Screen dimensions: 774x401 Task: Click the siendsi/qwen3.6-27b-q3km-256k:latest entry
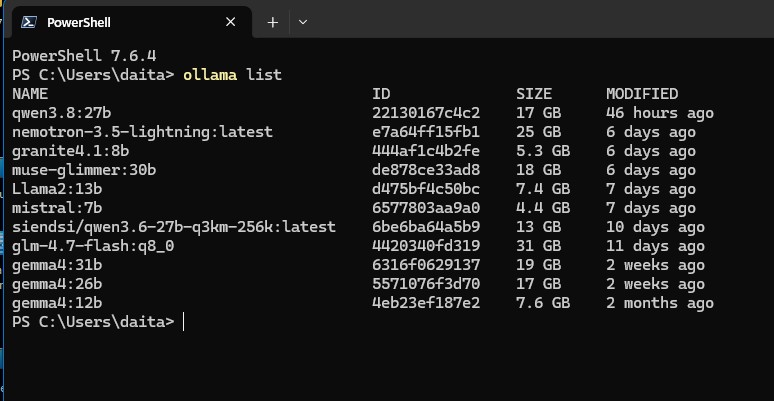[174, 227]
